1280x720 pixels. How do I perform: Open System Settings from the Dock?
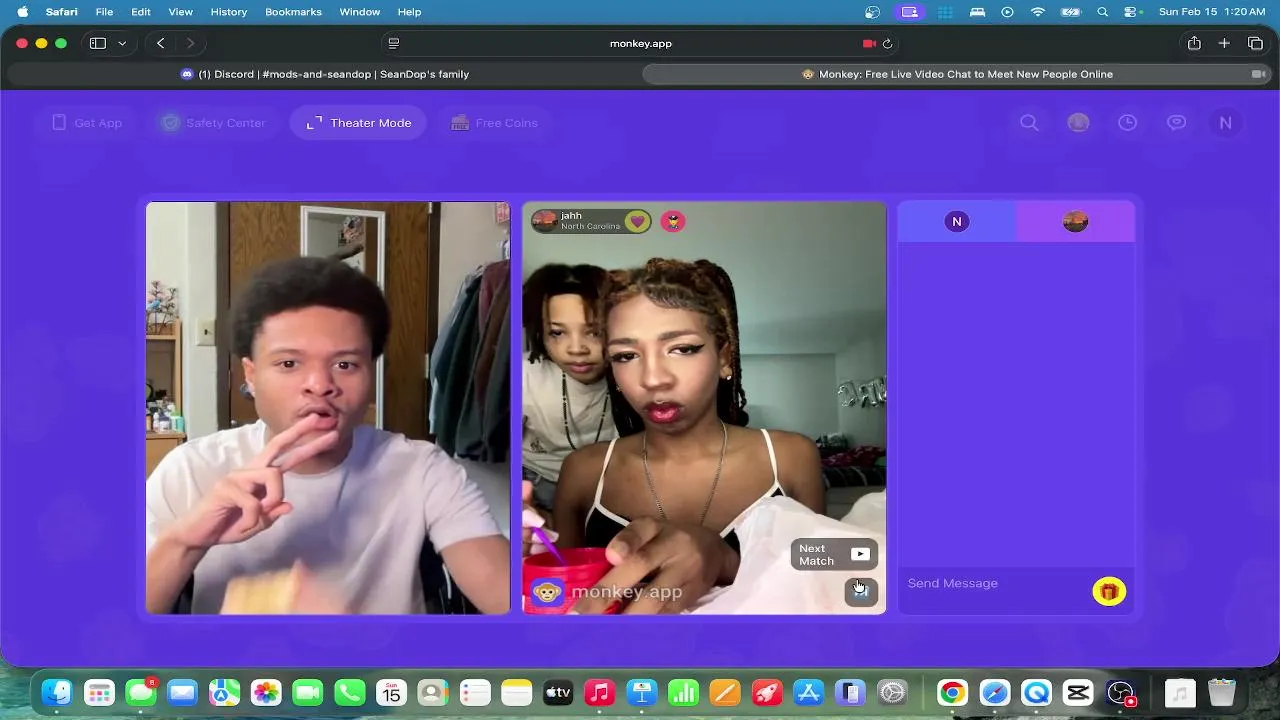tap(892, 692)
